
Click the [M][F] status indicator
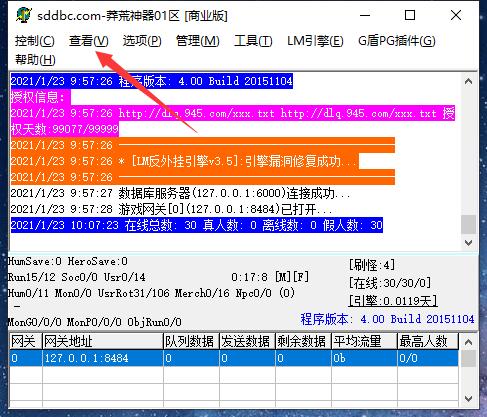(292, 277)
